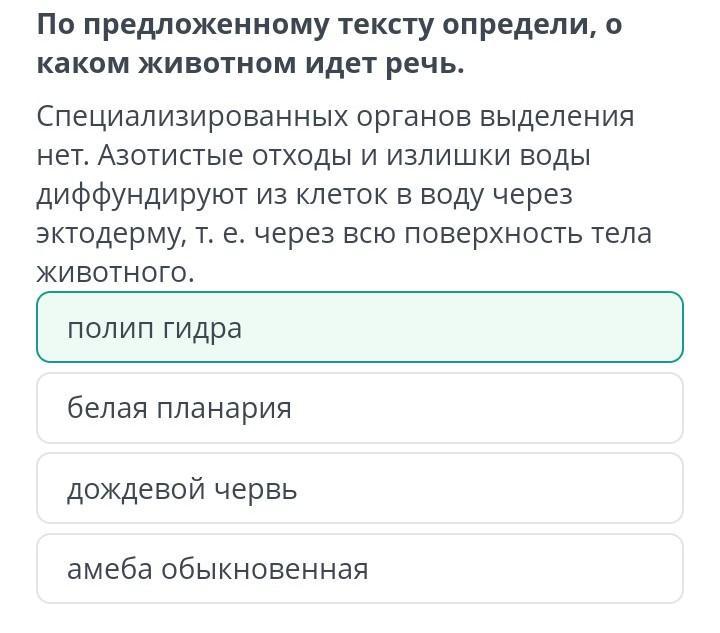720x633 pixels.
Task: Pick the answer option "дождевой червь"
Action: [359, 489]
